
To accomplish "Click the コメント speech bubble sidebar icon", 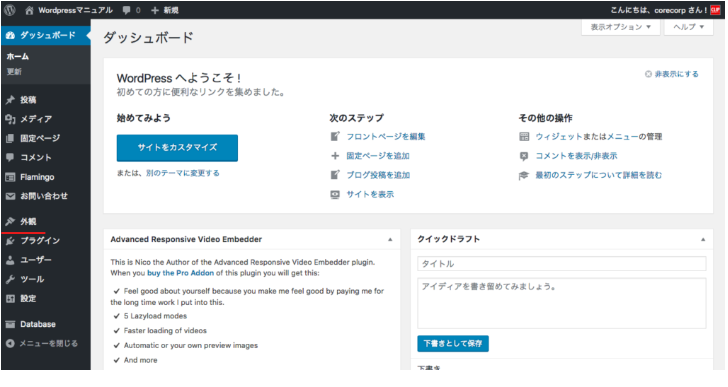I will click(10, 157).
